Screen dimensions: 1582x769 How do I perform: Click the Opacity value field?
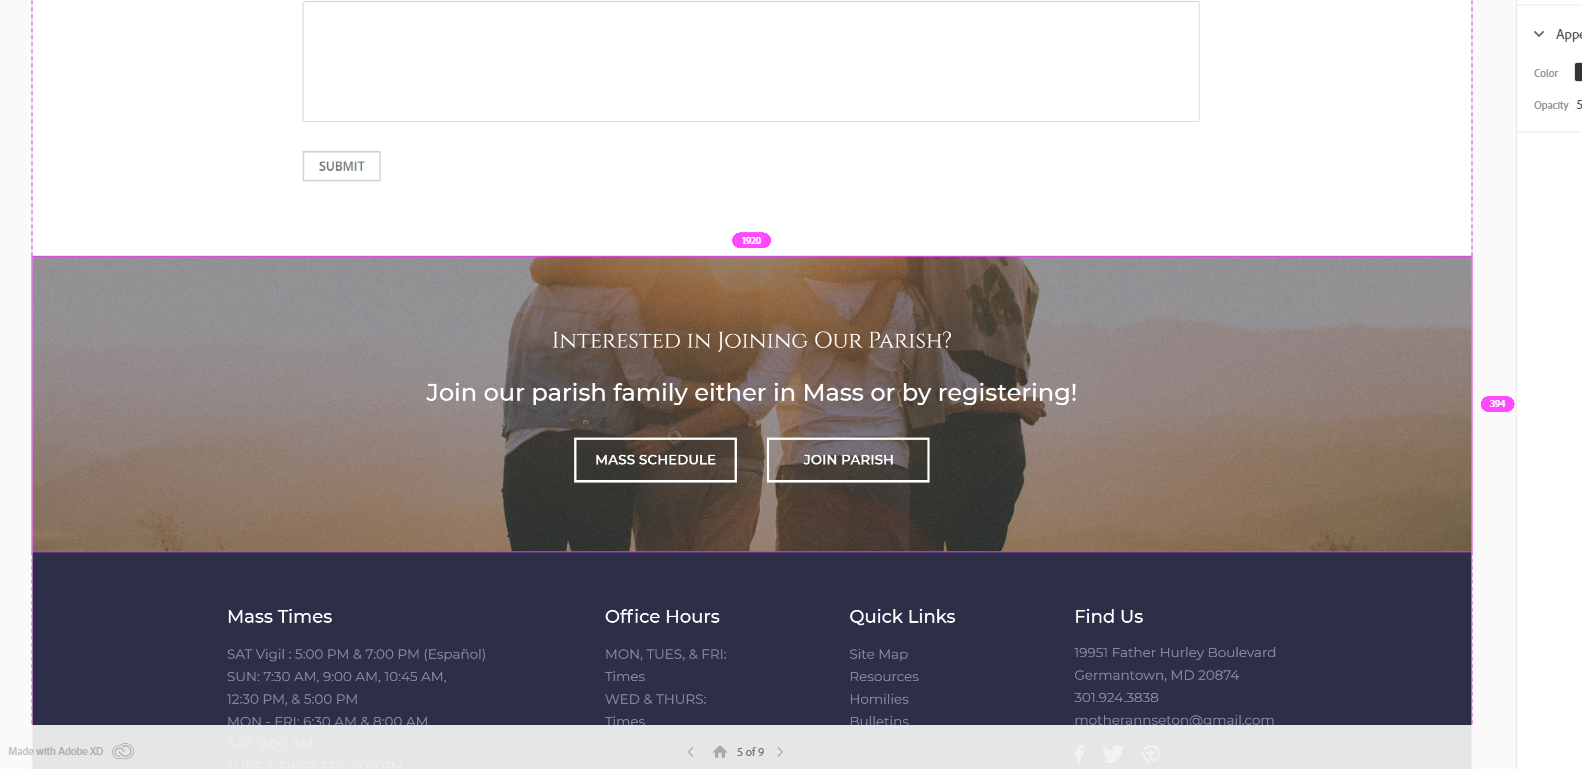tap(1578, 105)
